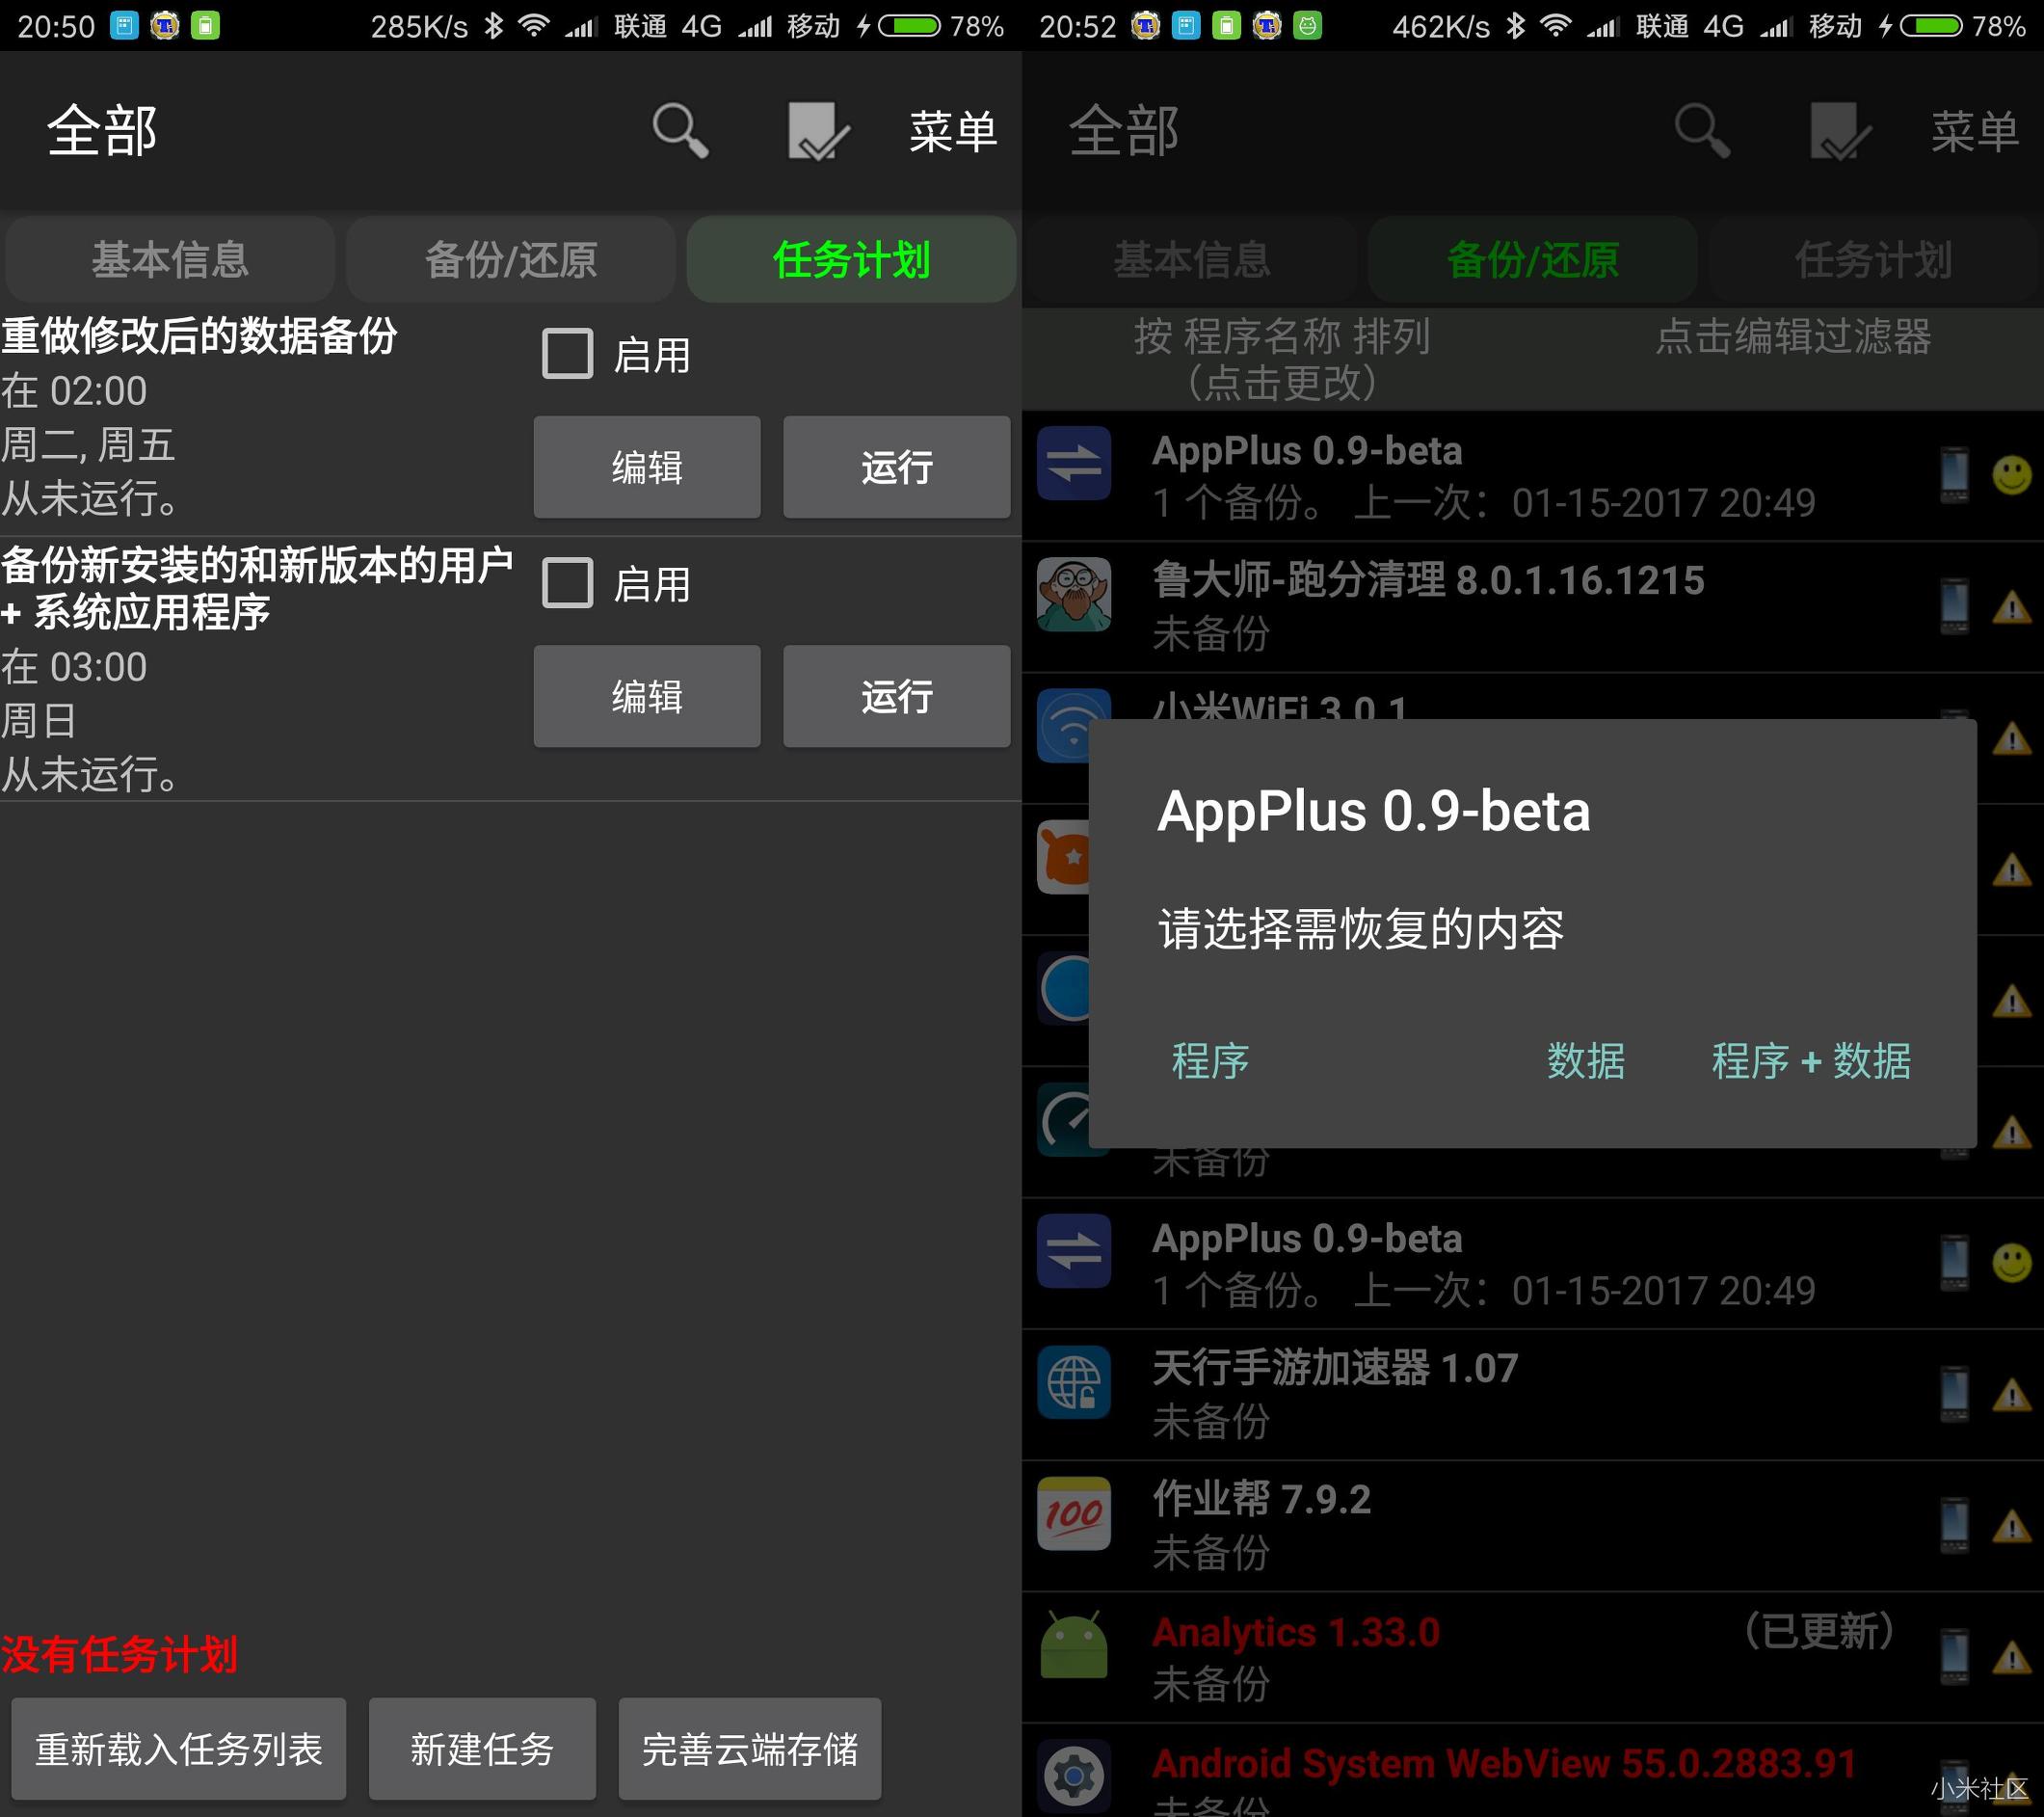
Task: Tap the warning triangle on 作业帮 row
Action: 2012,1526
